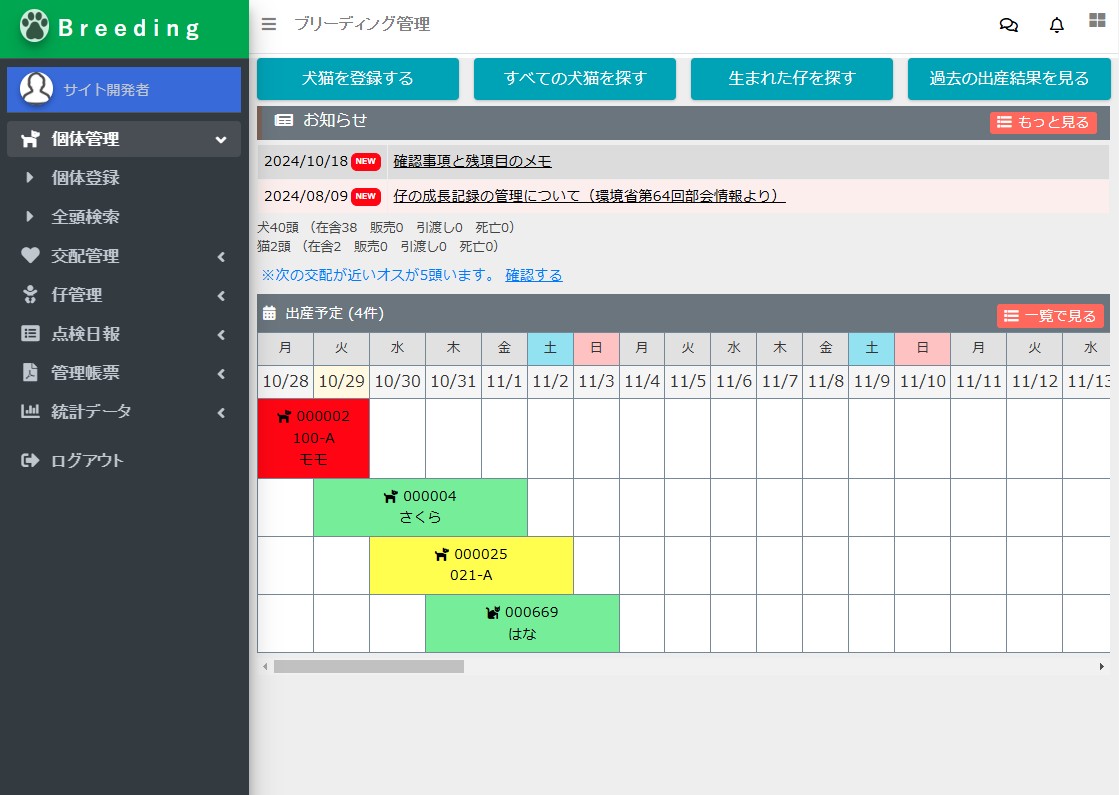This screenshot has height=795, width=1119.
Task: Click the paw logo in header
Action: click(35, 28)
